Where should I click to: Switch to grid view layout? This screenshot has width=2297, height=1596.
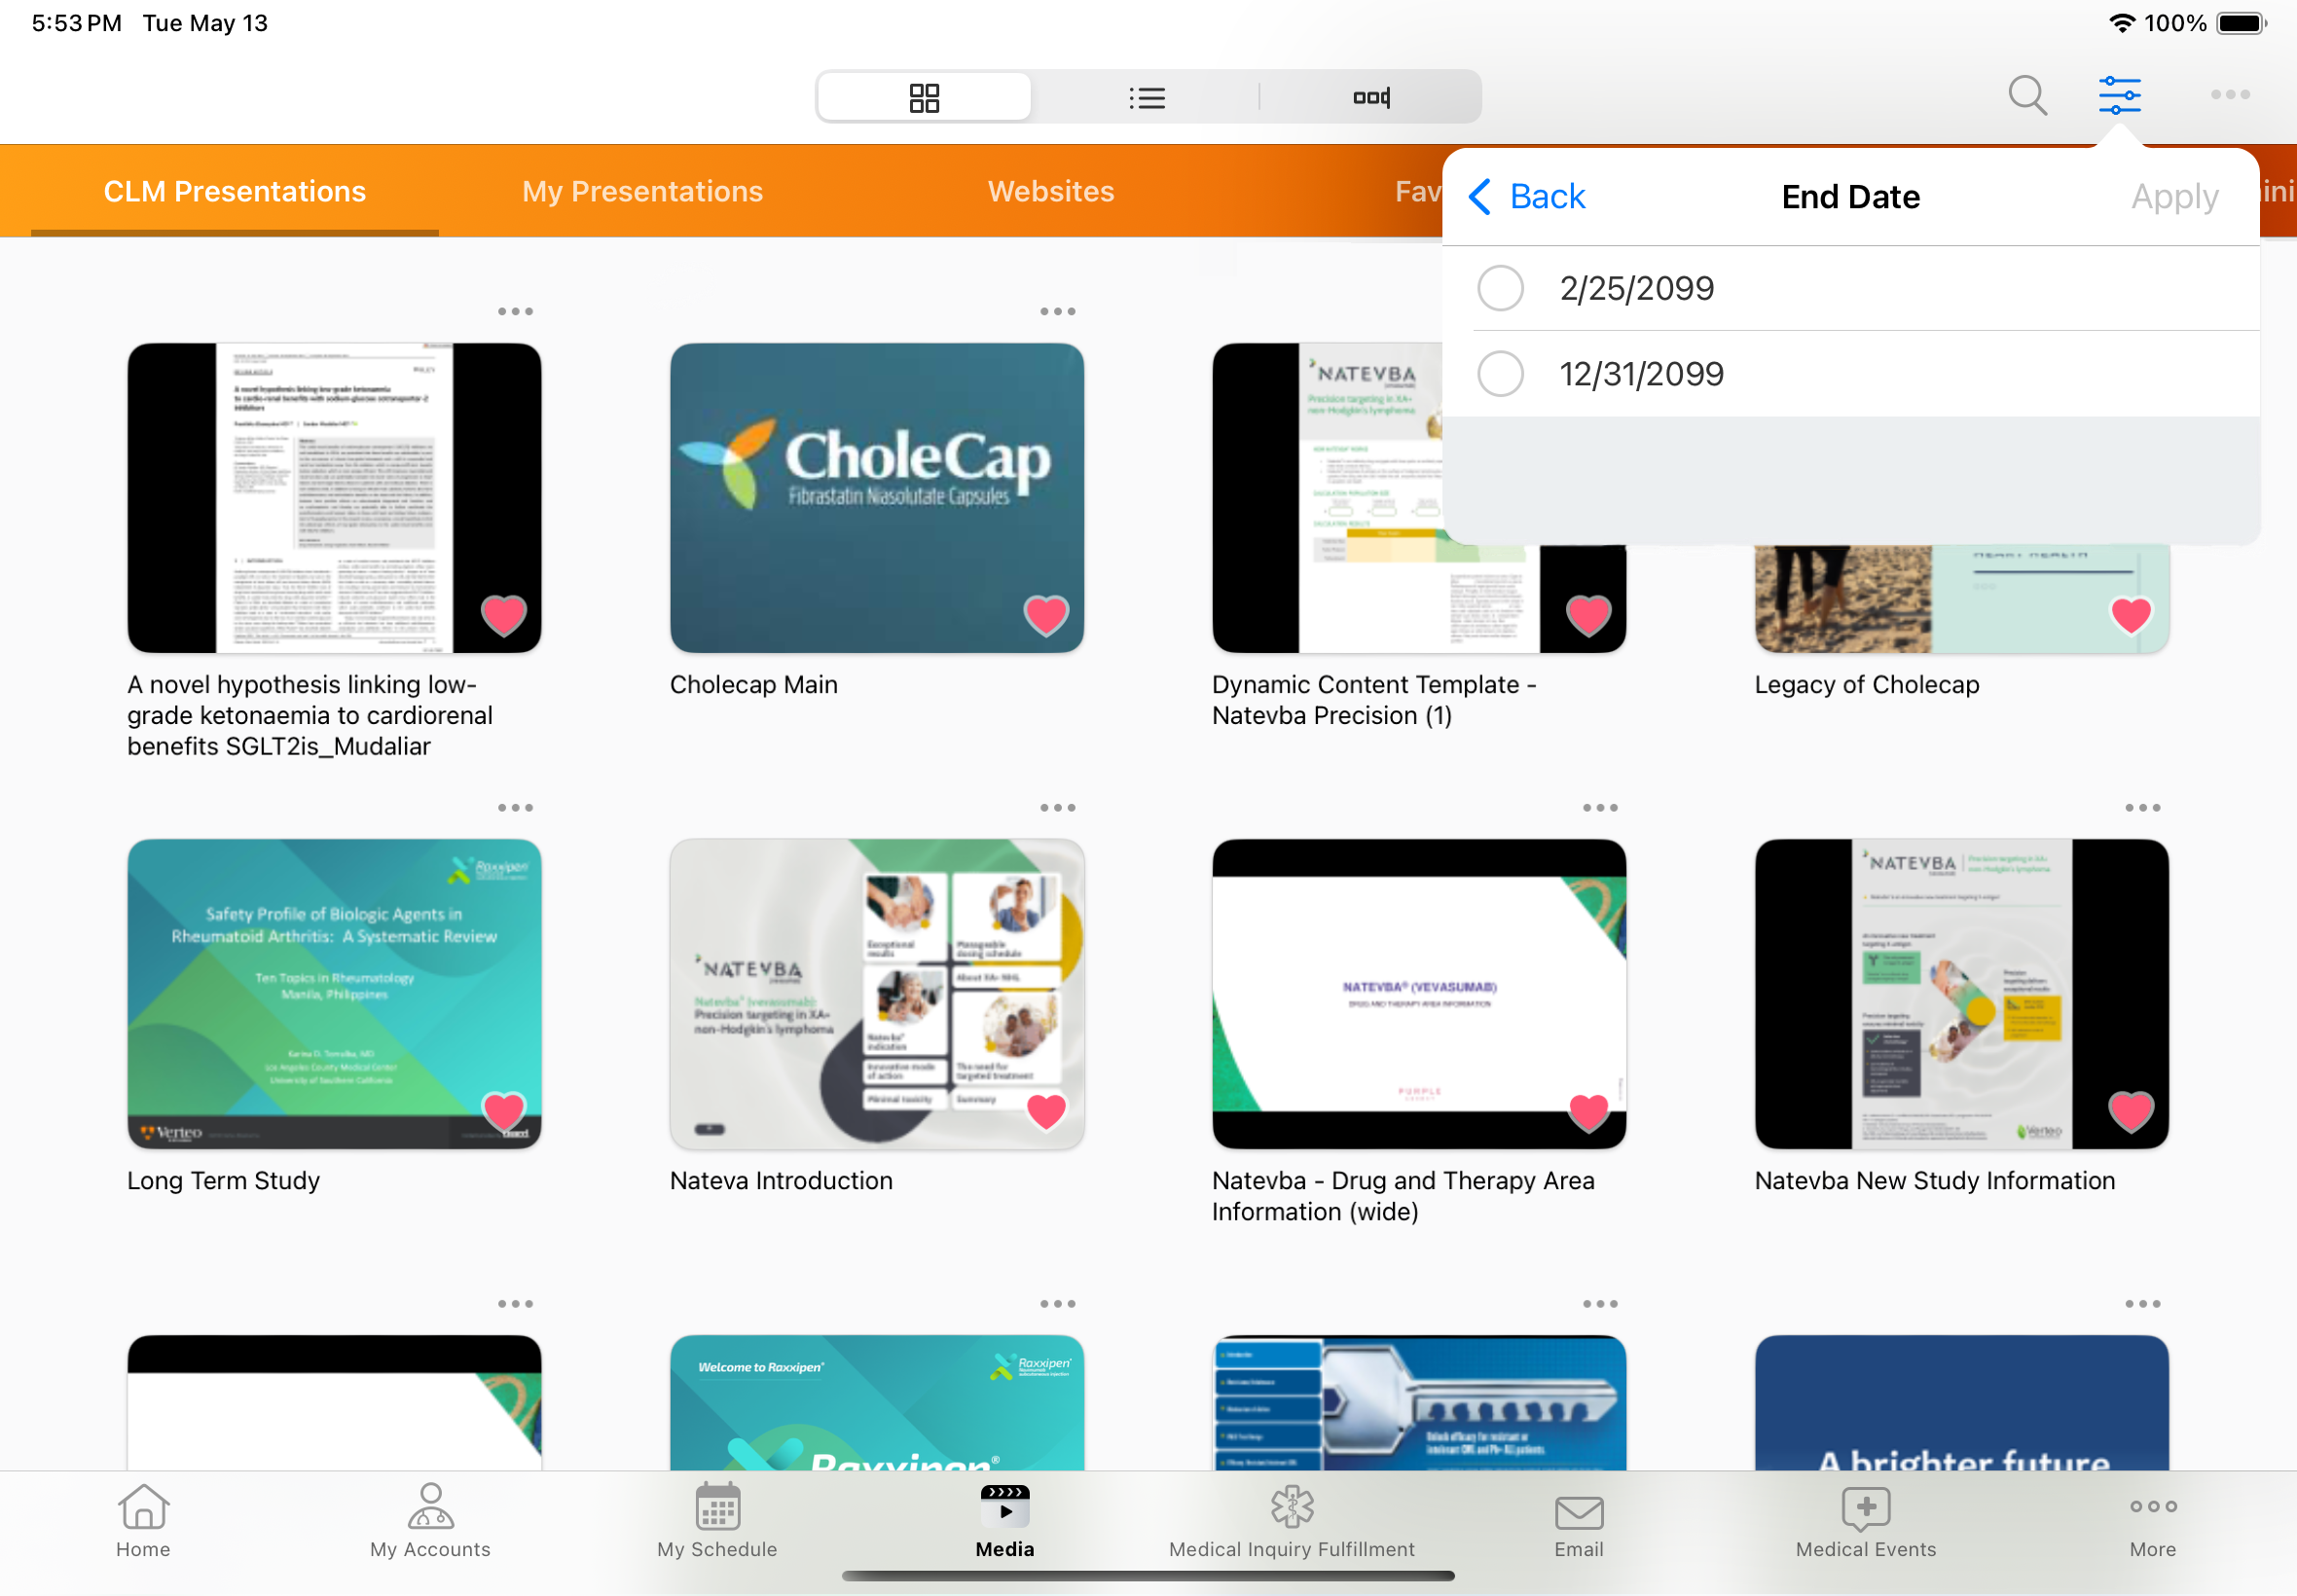pos(924,97)
